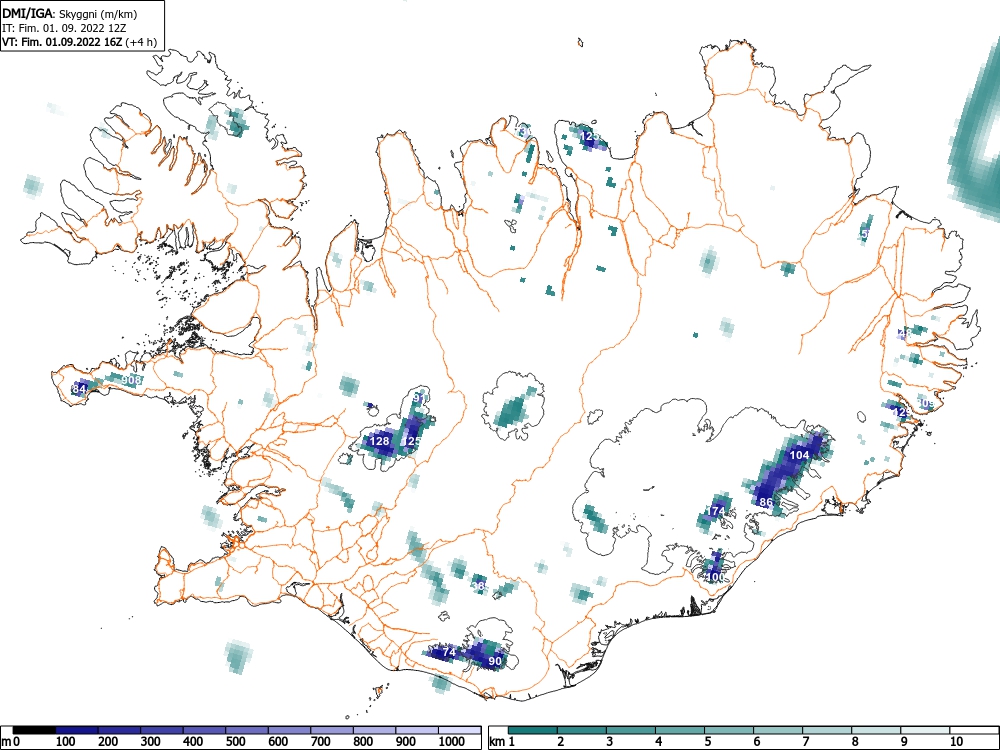Click the '128' visibility value on the map
The image size is (1000, 750).
[379, 441]
